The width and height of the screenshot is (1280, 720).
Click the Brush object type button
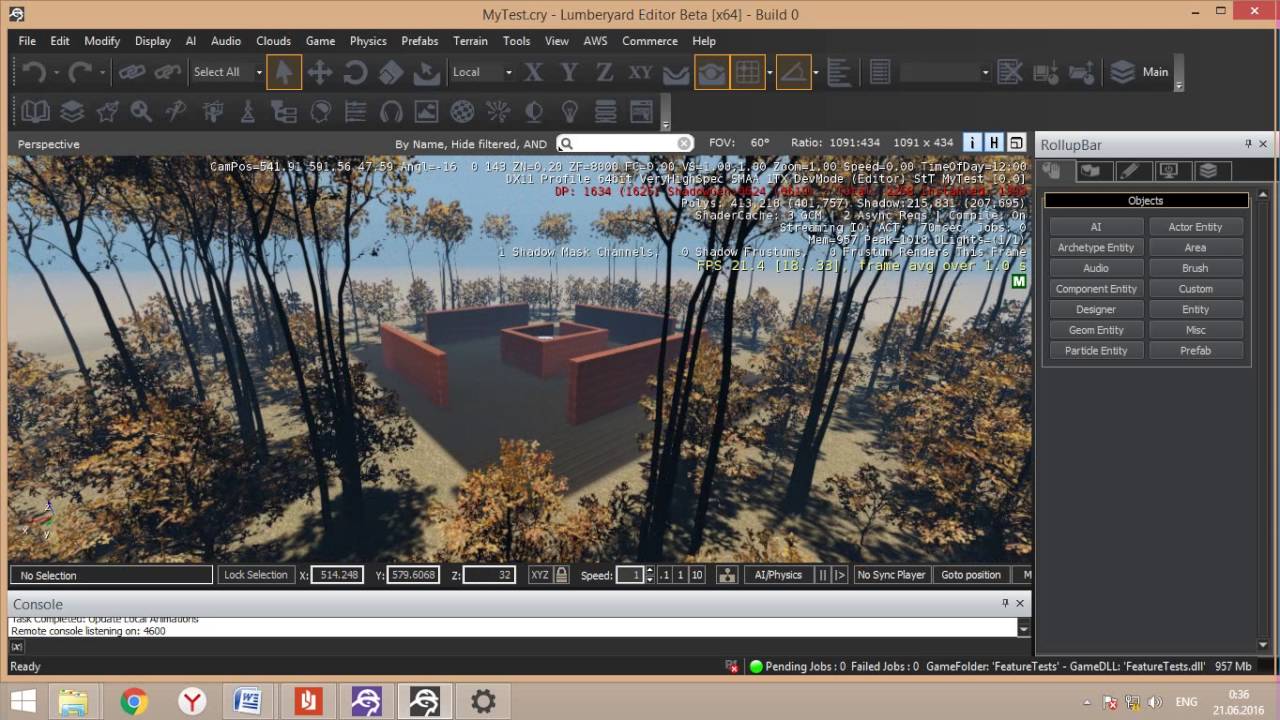(x=1195, y=268)
